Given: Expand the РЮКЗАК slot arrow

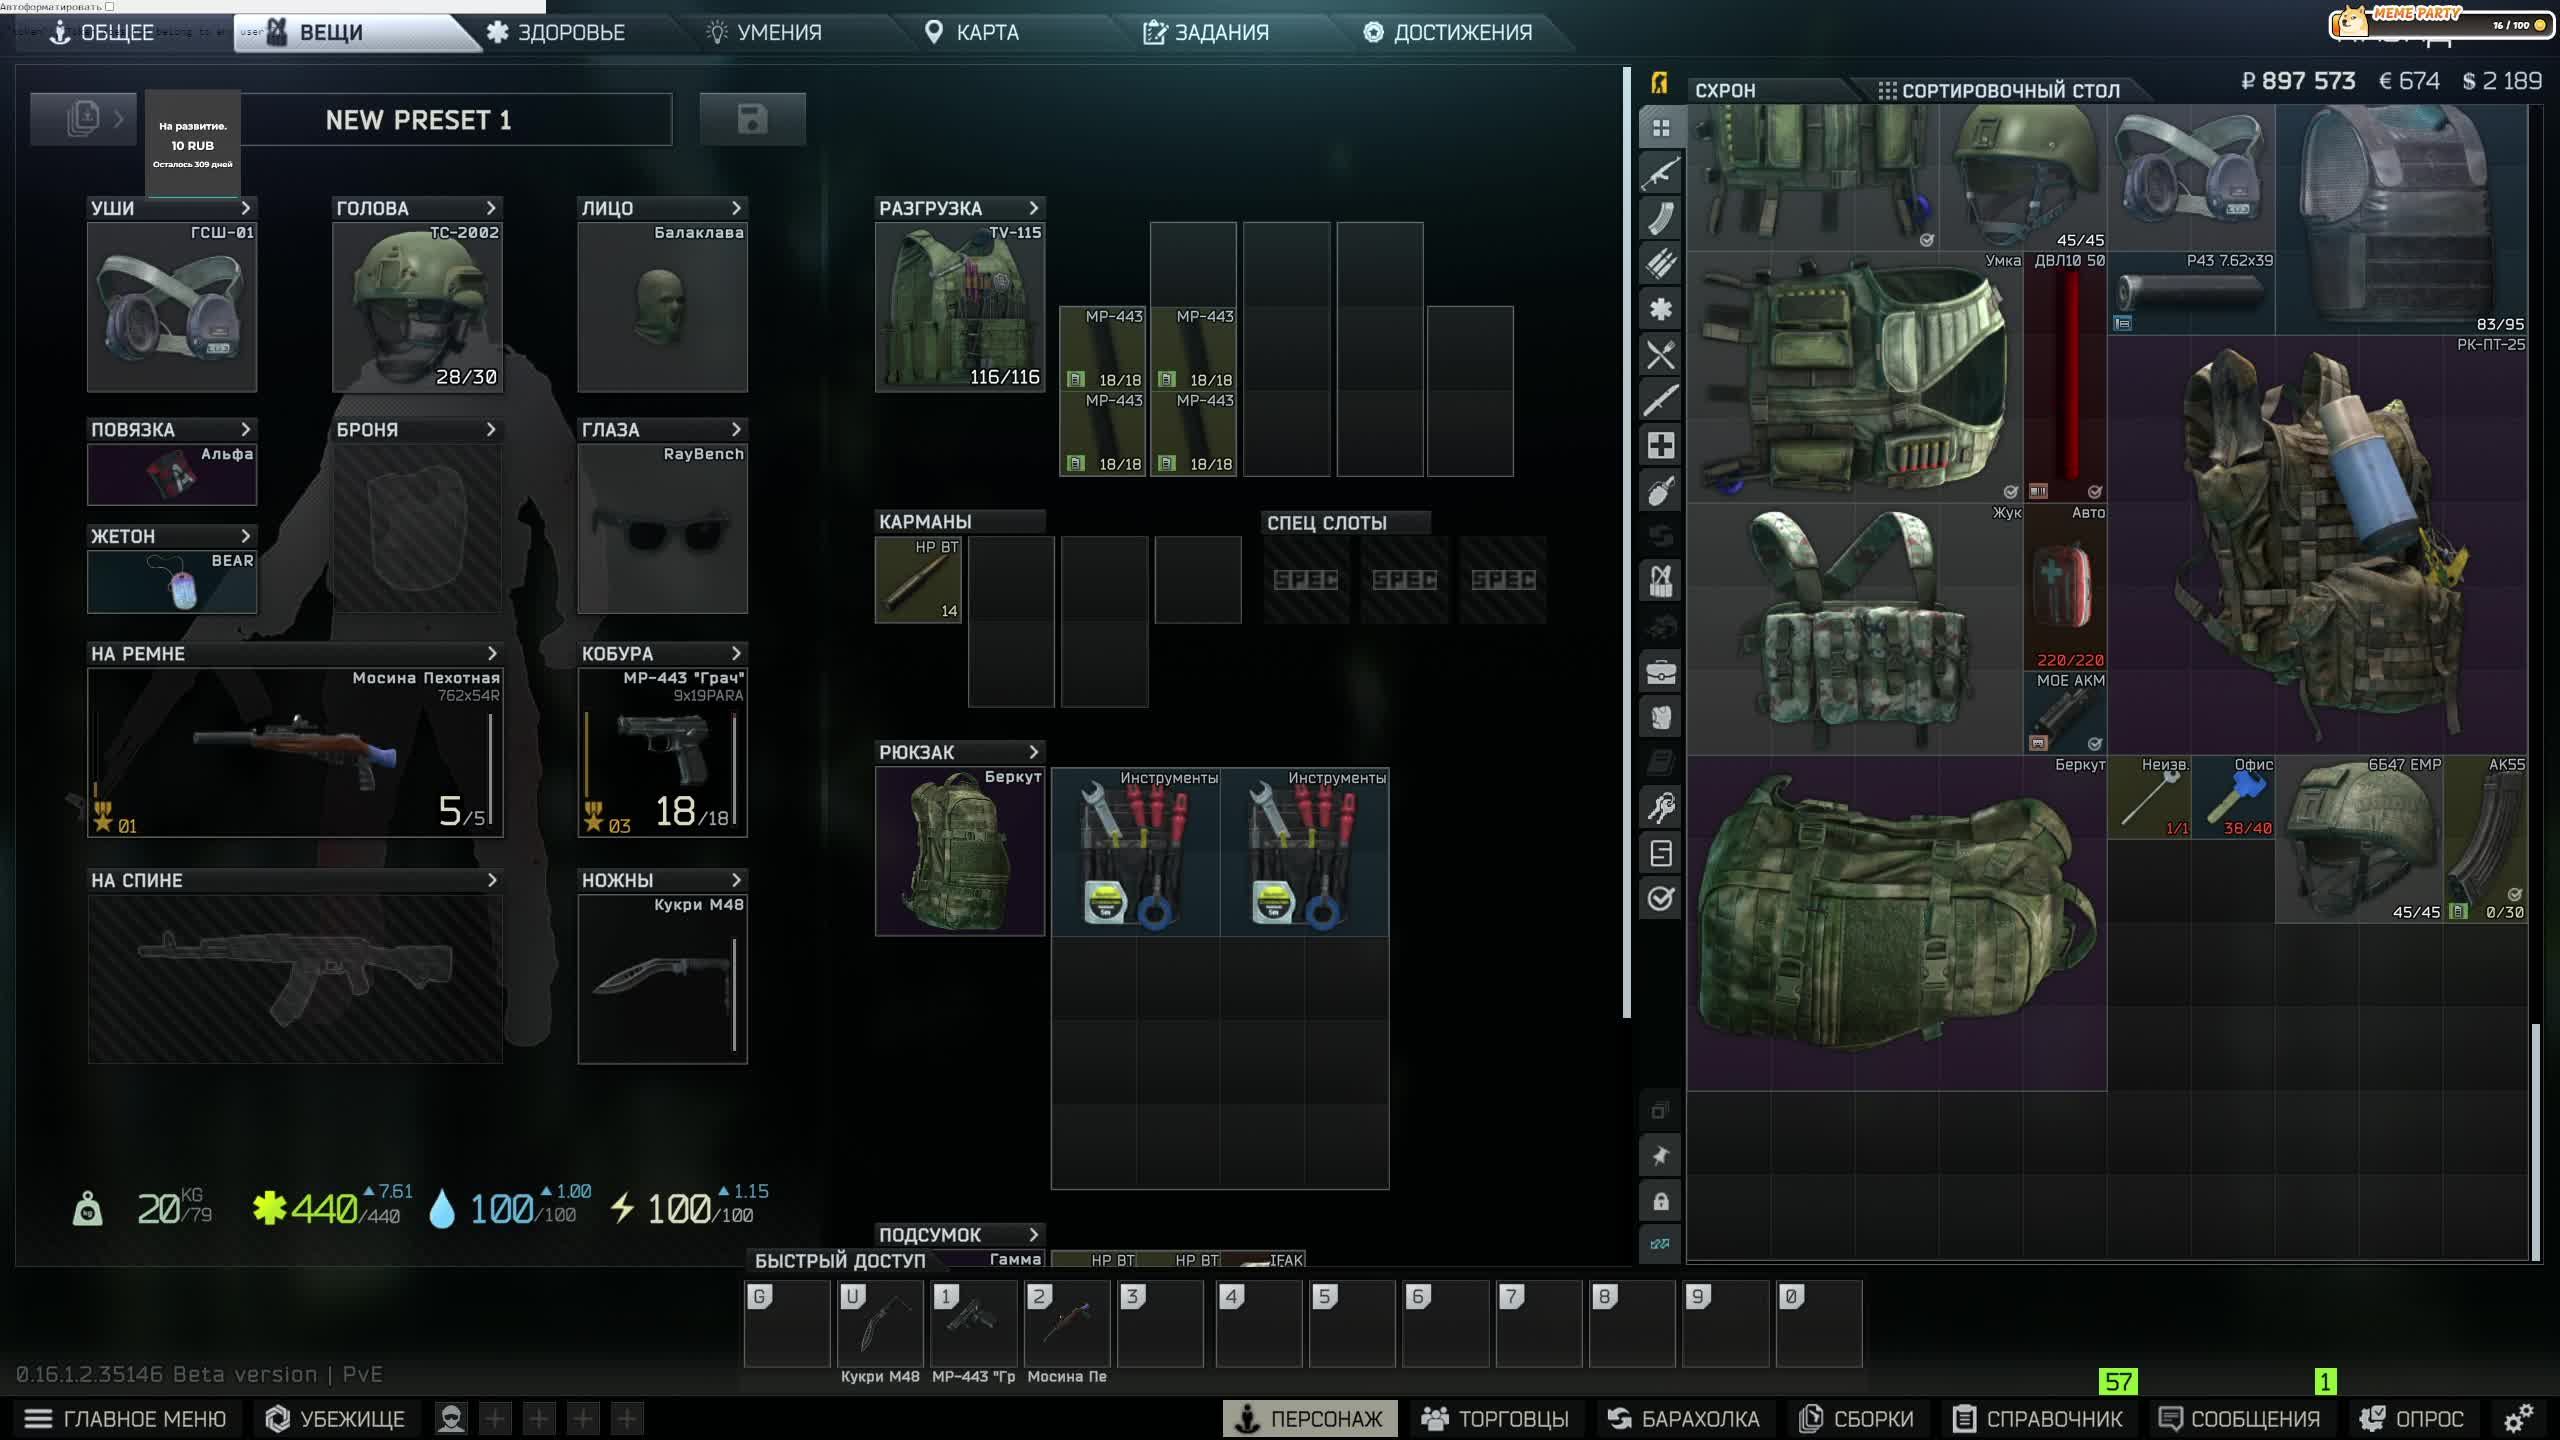Looking at the screenshot, I should click(1034, 752).
